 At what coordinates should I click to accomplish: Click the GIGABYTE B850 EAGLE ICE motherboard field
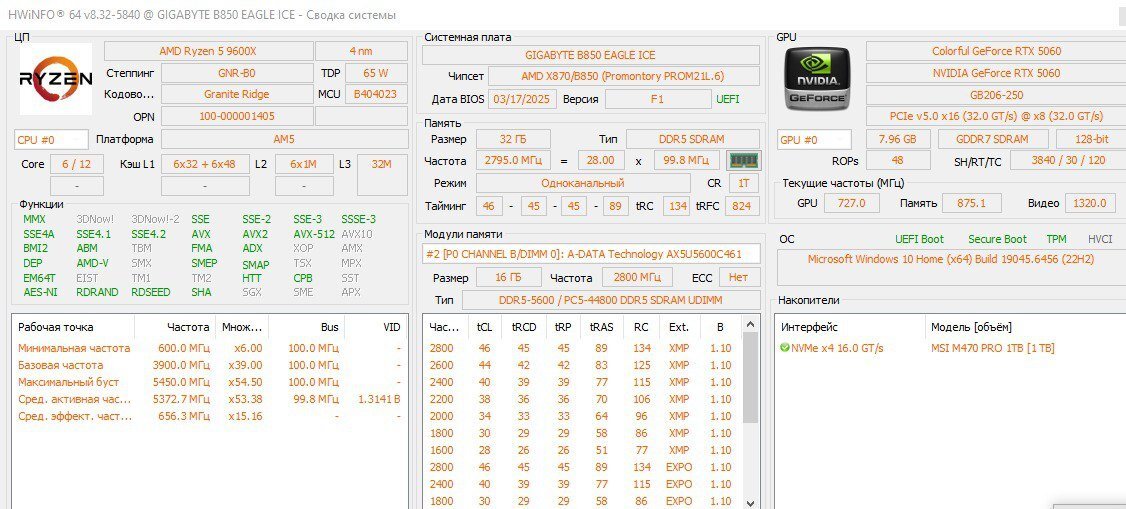[x=590, y=54]
